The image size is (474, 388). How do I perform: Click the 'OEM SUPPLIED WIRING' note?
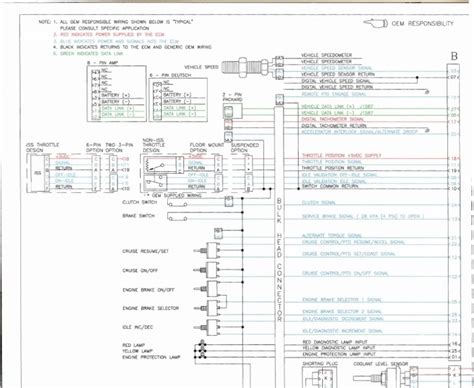(177, 195)
